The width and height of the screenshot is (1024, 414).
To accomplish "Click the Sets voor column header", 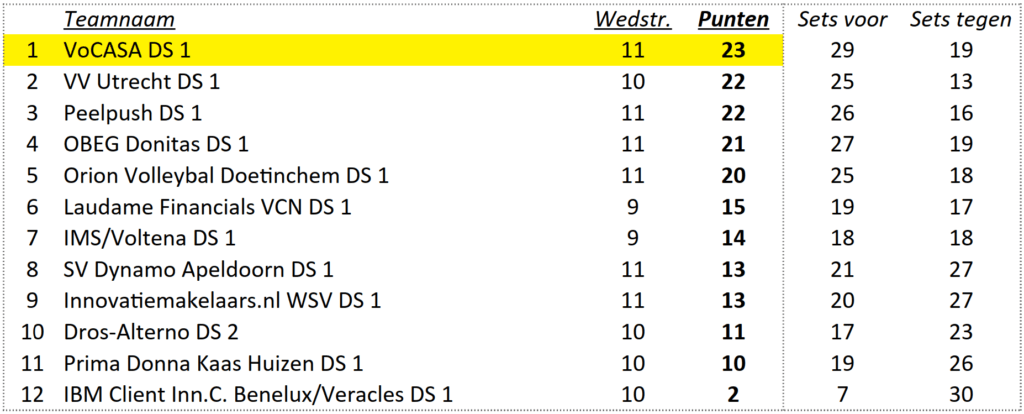I will pyautogui.click(x=842, y=20).
